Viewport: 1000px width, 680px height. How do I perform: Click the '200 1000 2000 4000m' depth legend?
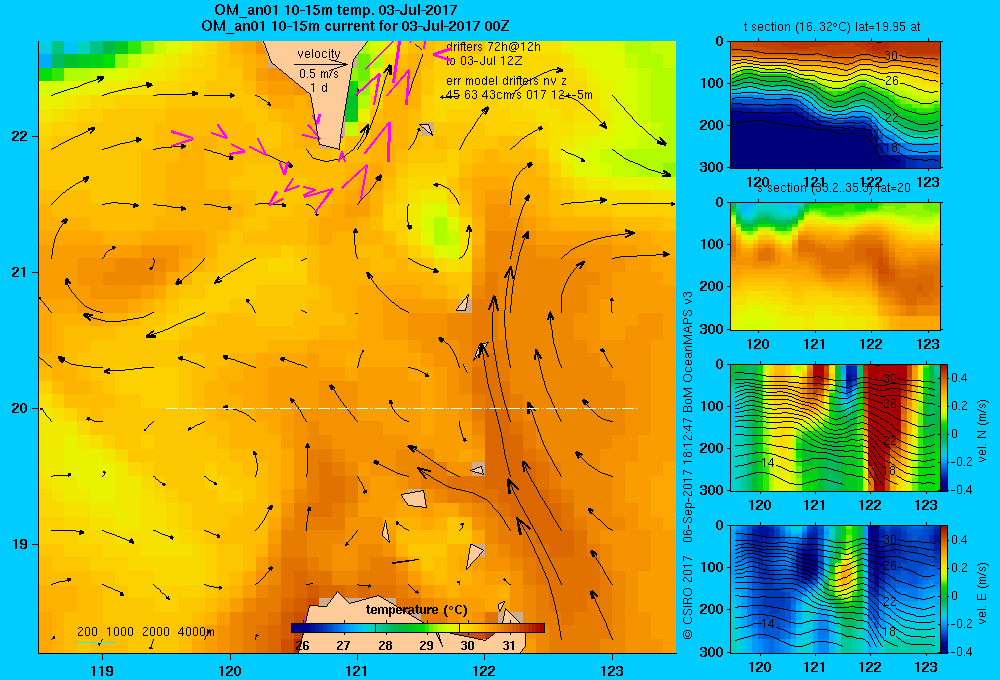coord(145,632)
